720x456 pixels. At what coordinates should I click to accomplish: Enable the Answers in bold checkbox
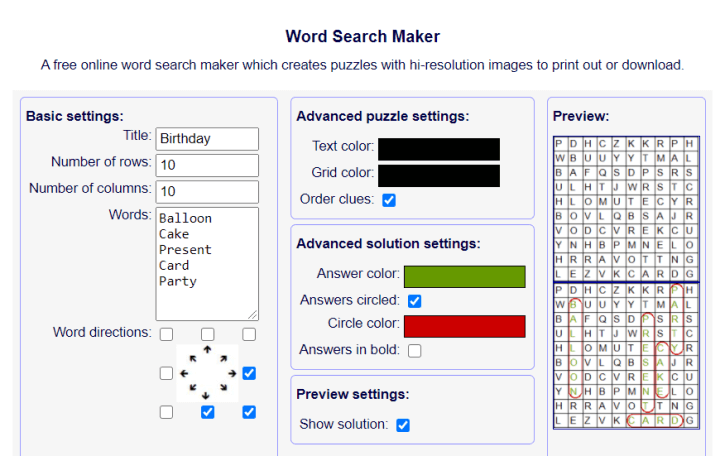point(414,351)
